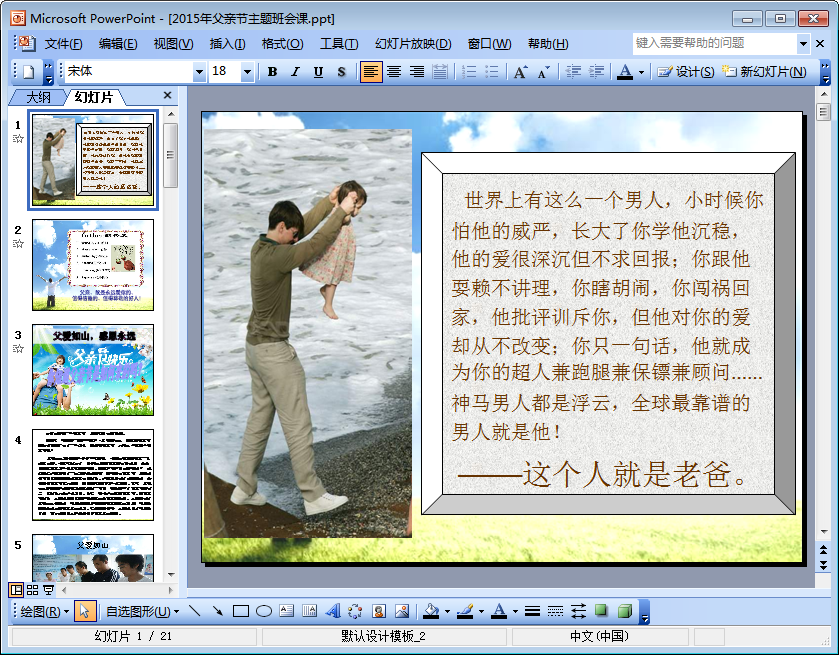Select the Oval drawing tool
Screen dimensions: 839x655
point(264,611)
